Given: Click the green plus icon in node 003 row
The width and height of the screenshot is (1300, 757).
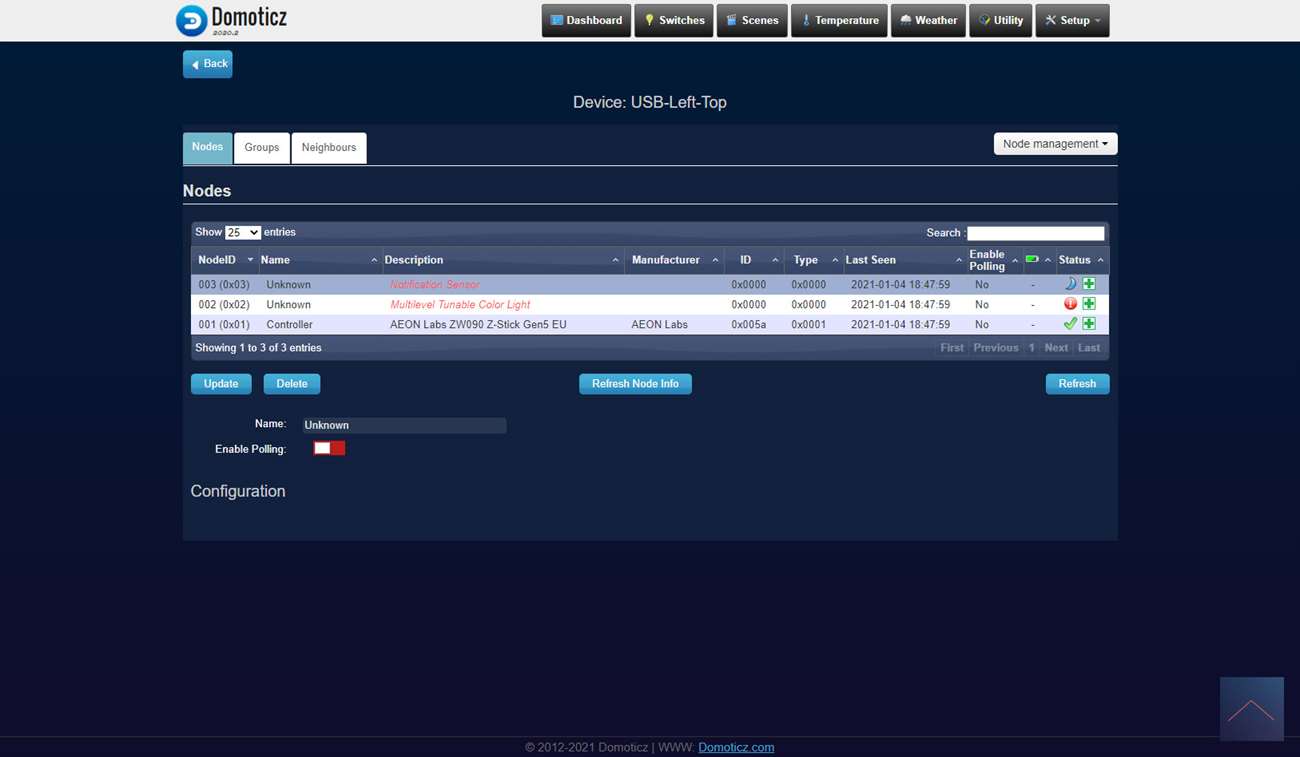Looking at the screenshot, I should [x=1089, y=284].
